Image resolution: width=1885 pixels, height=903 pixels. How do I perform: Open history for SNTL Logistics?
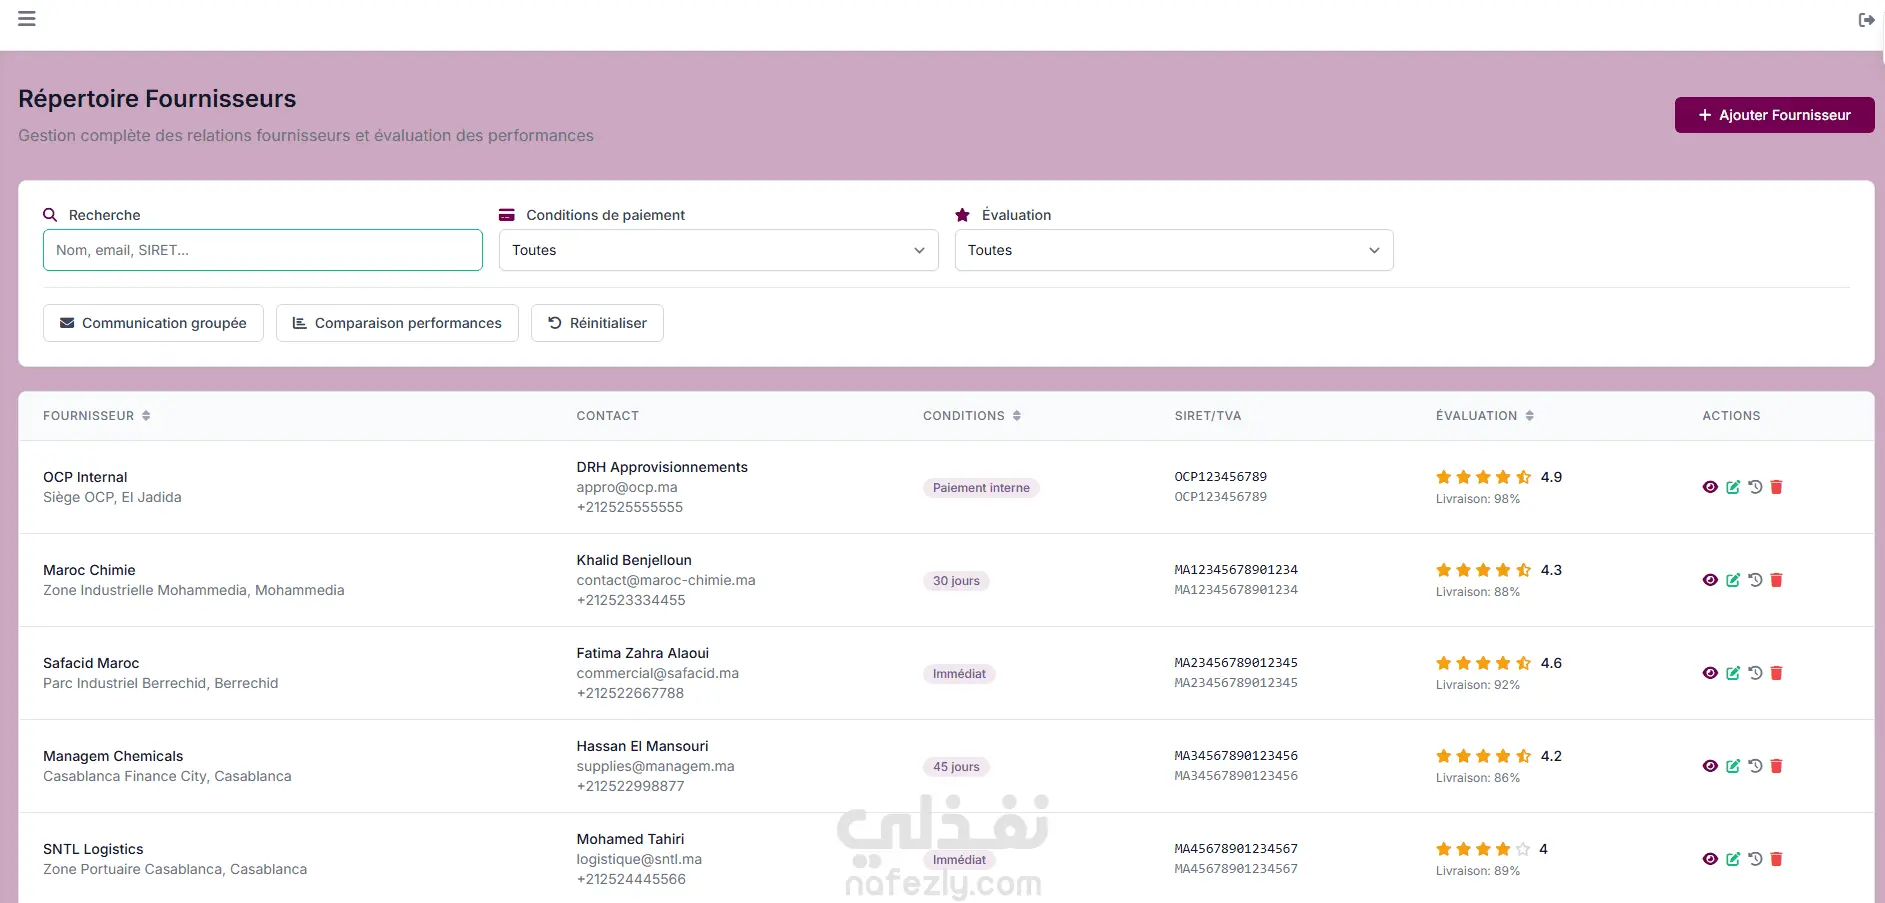click(1755, 859)
